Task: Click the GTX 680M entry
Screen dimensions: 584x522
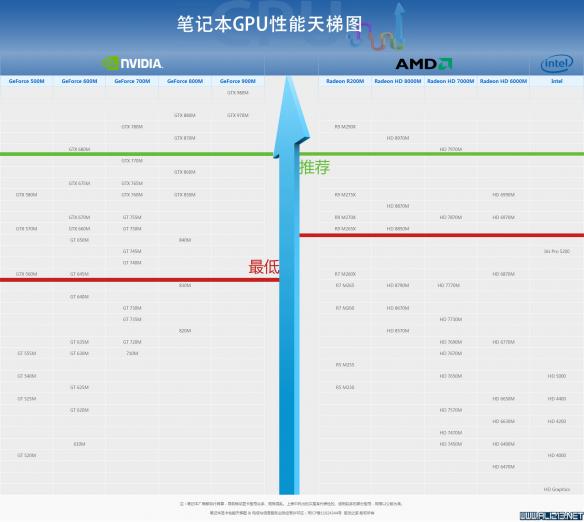Action: pos(79,149)
